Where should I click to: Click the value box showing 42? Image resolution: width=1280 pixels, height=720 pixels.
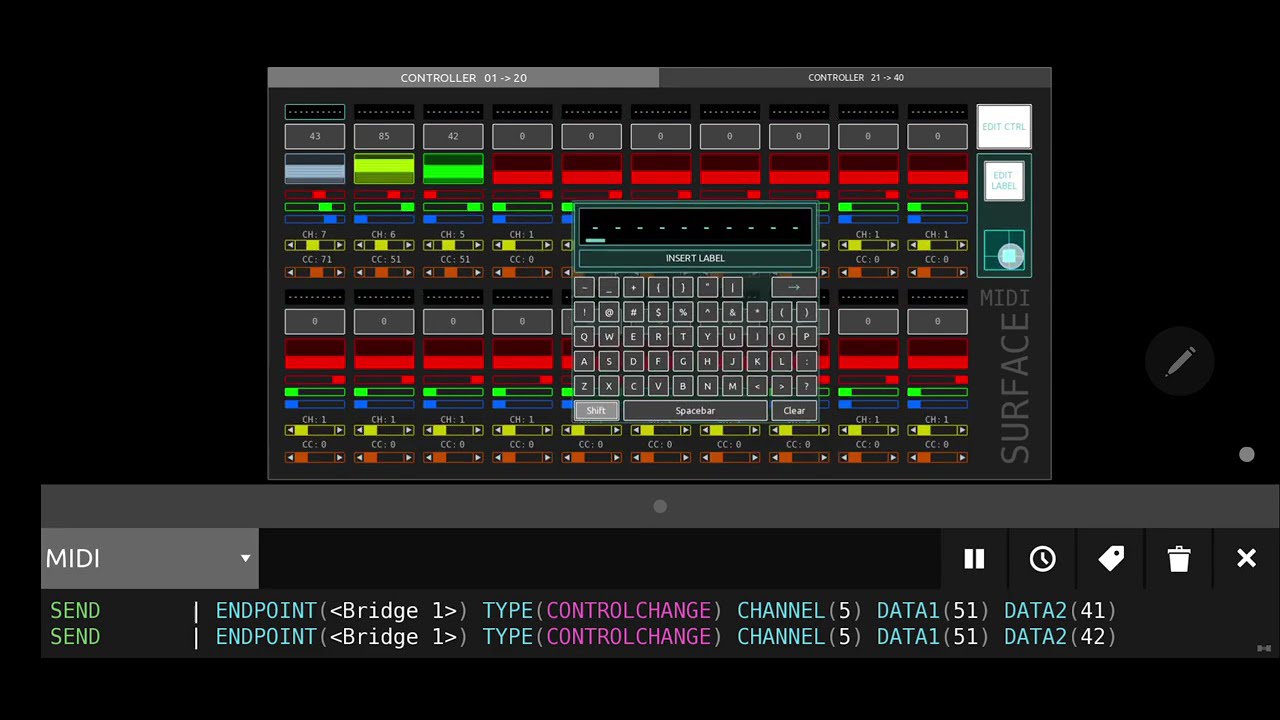(x=453, y=136)
